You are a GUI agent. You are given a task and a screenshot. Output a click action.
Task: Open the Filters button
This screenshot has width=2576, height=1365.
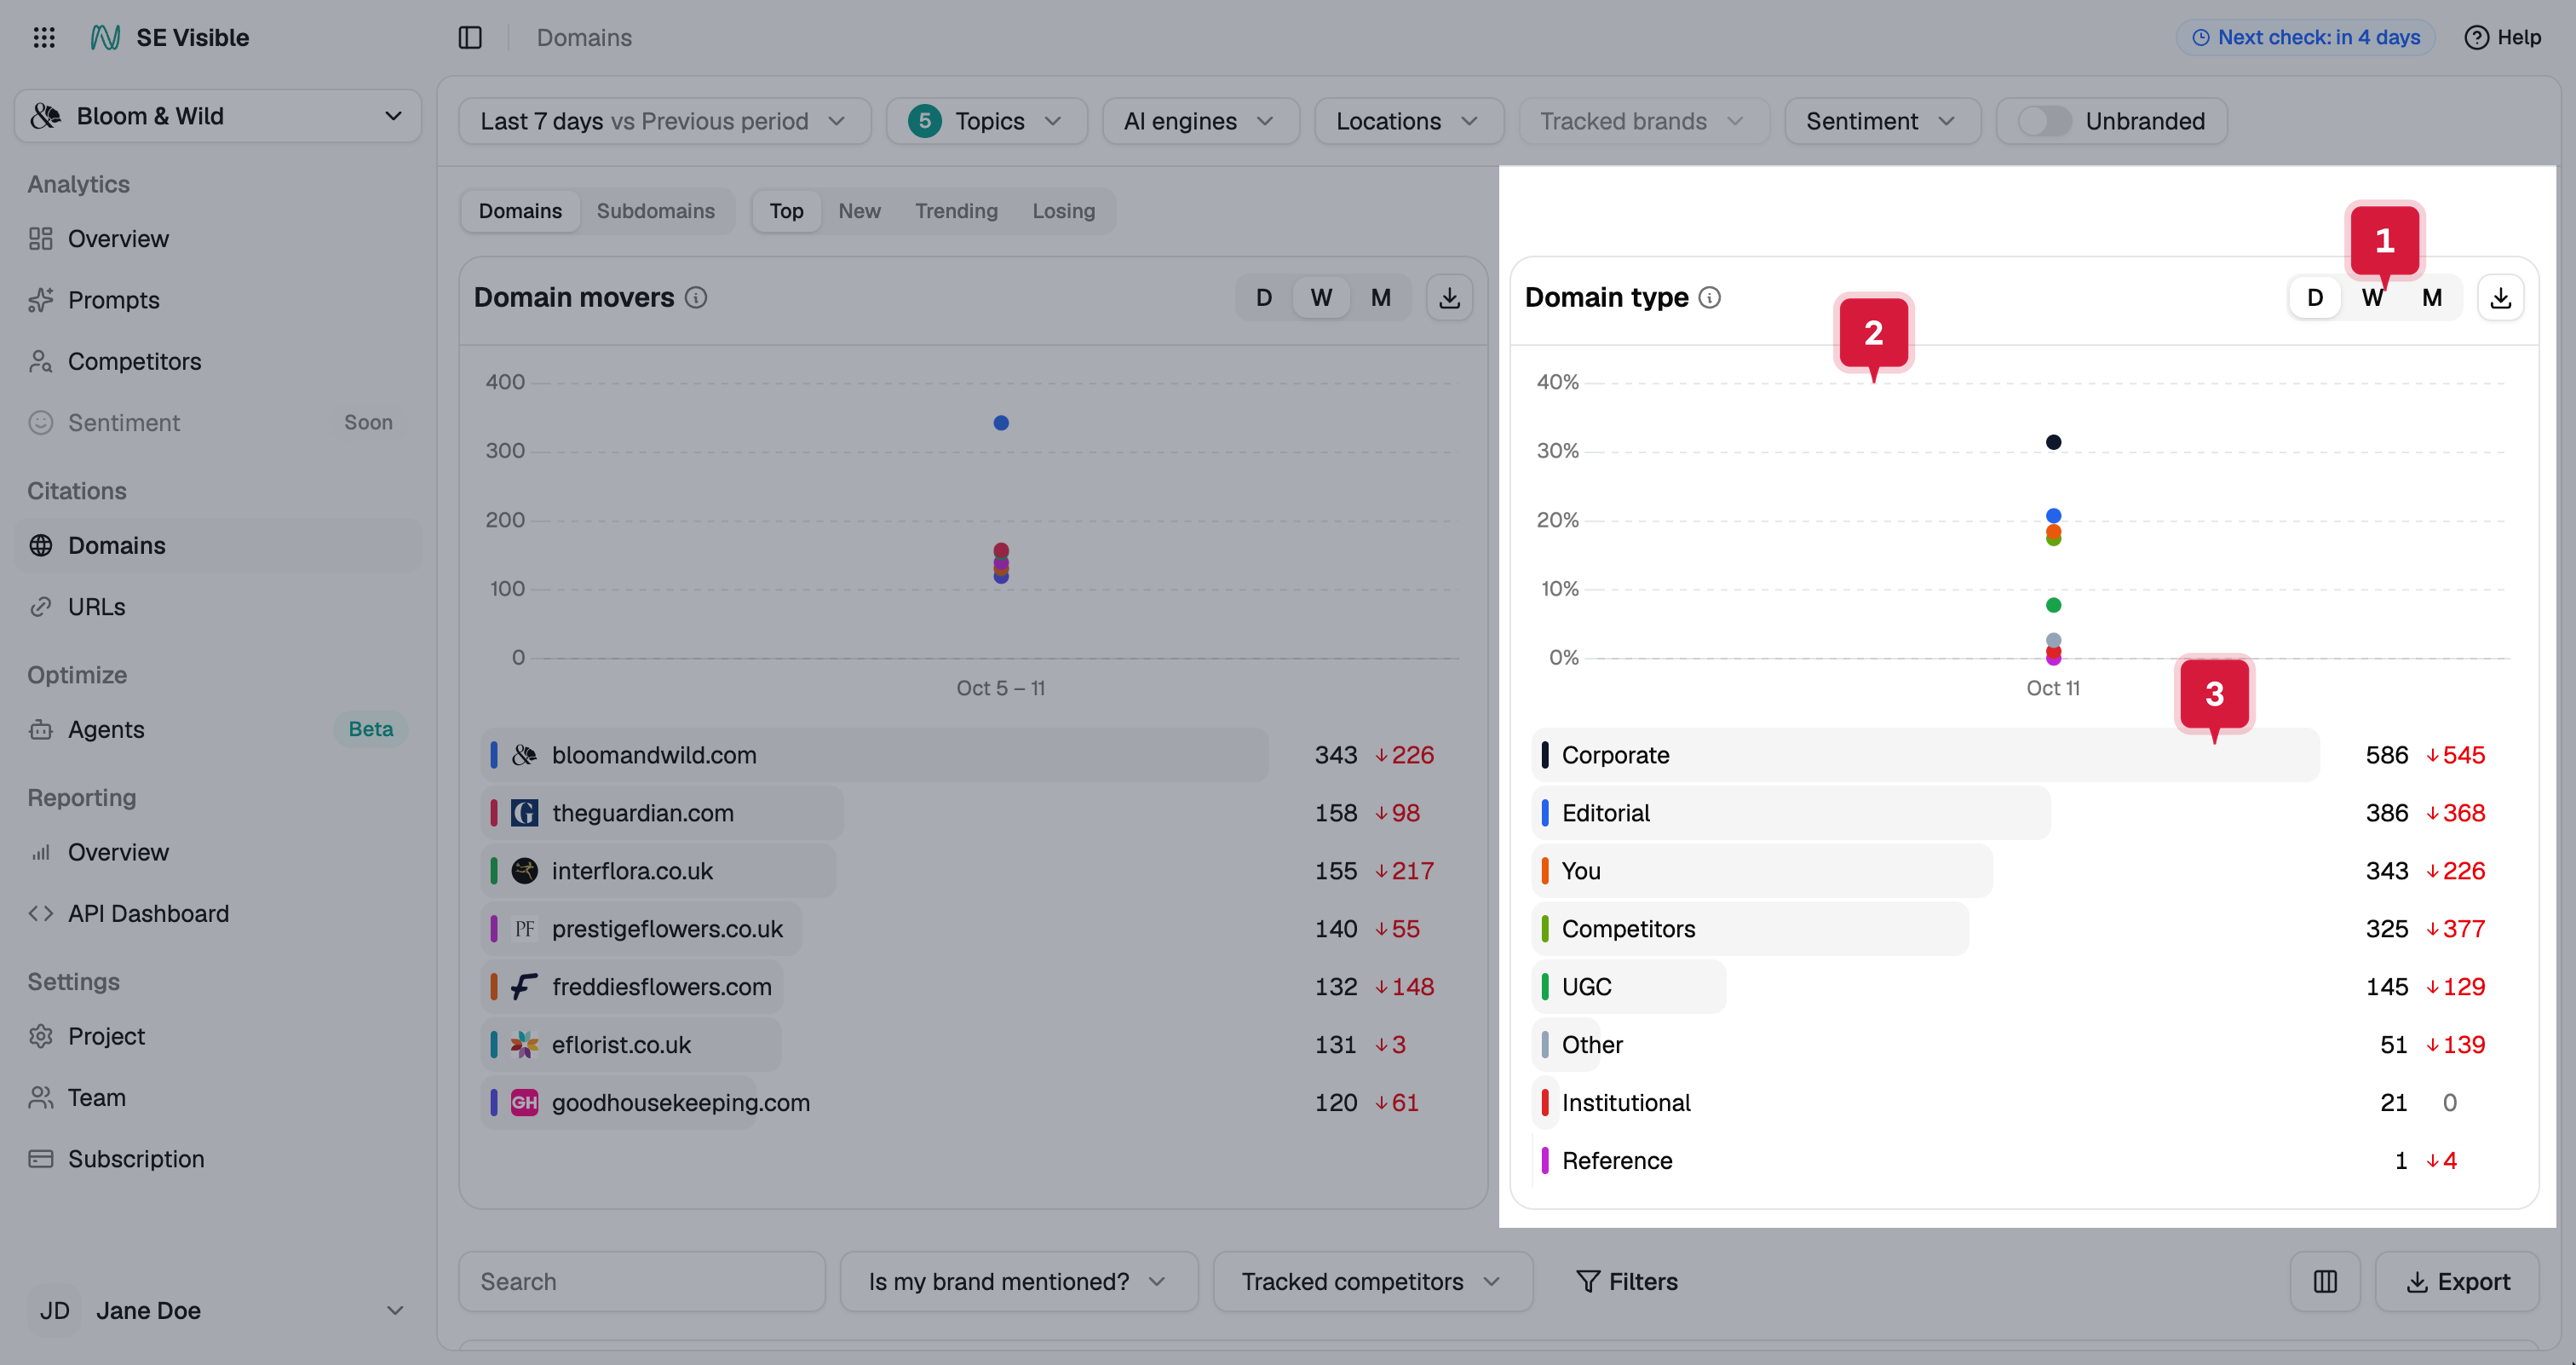click(1627, 1282)
